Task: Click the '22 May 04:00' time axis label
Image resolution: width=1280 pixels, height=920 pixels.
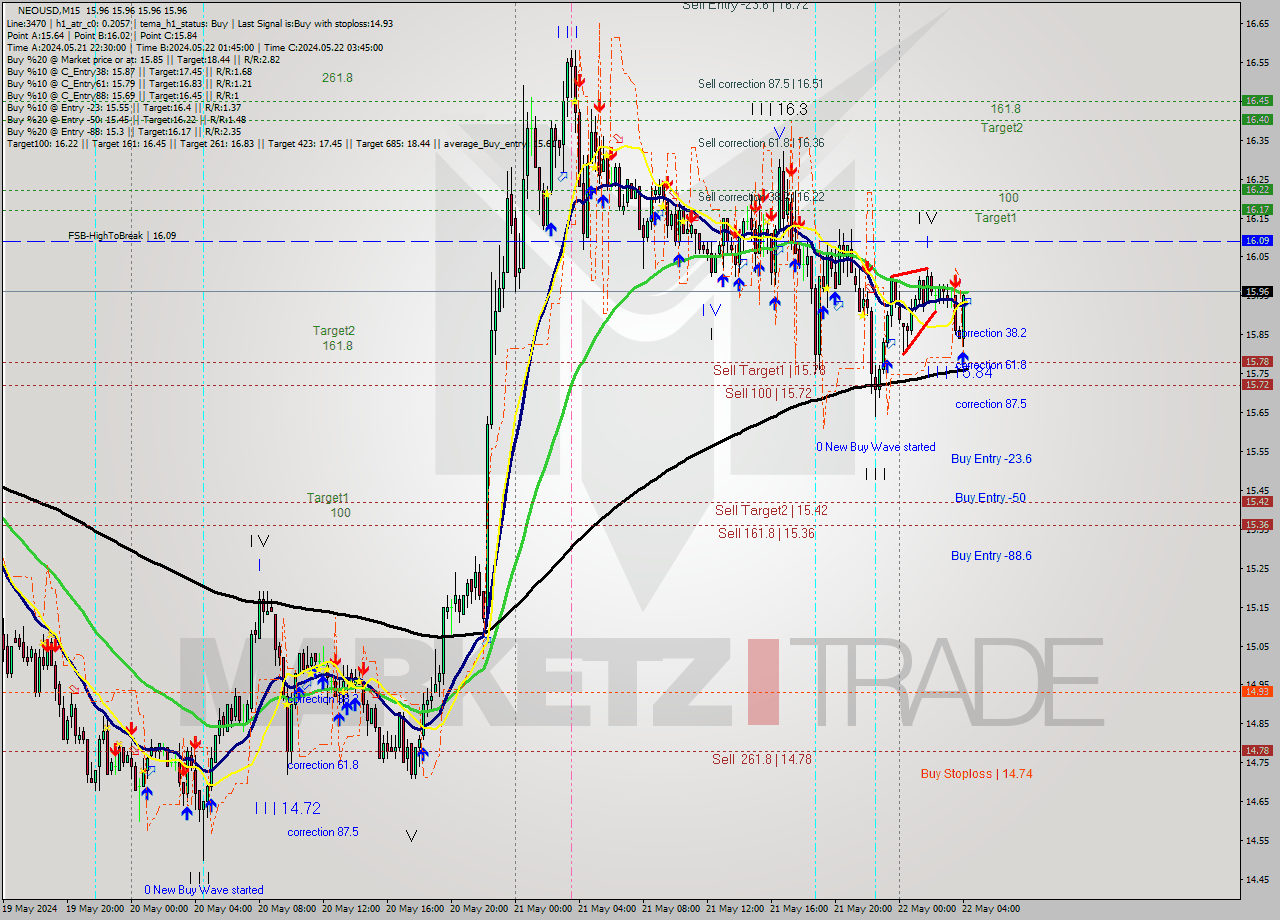Action: pyautogui.click(x=991, y=909)
